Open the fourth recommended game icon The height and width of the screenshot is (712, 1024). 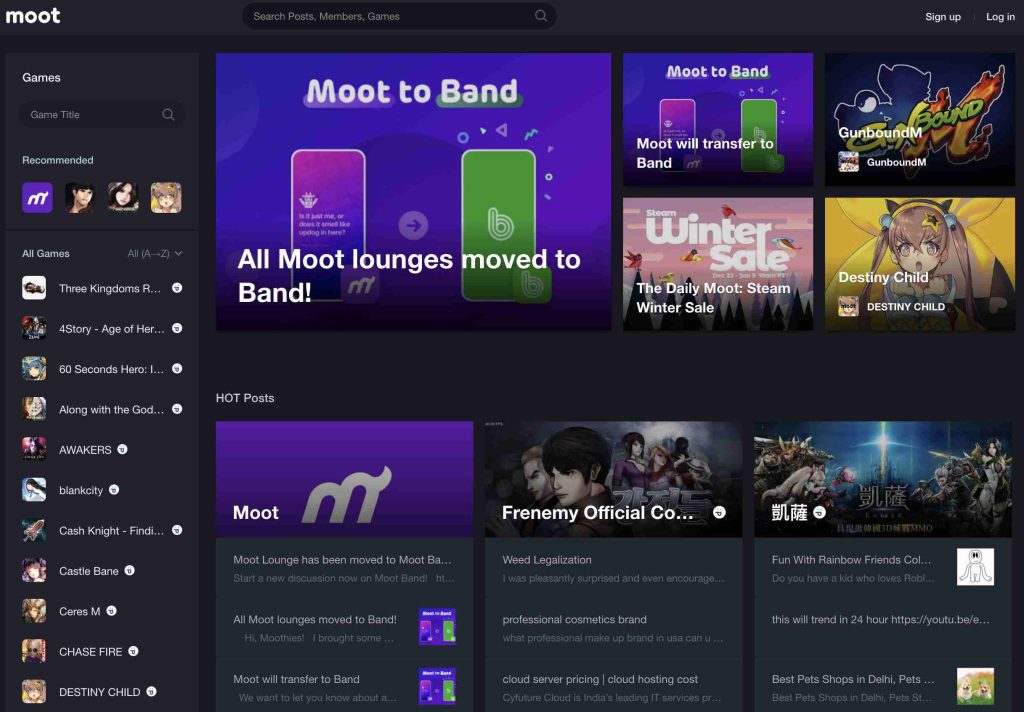[x=167, y=197]
